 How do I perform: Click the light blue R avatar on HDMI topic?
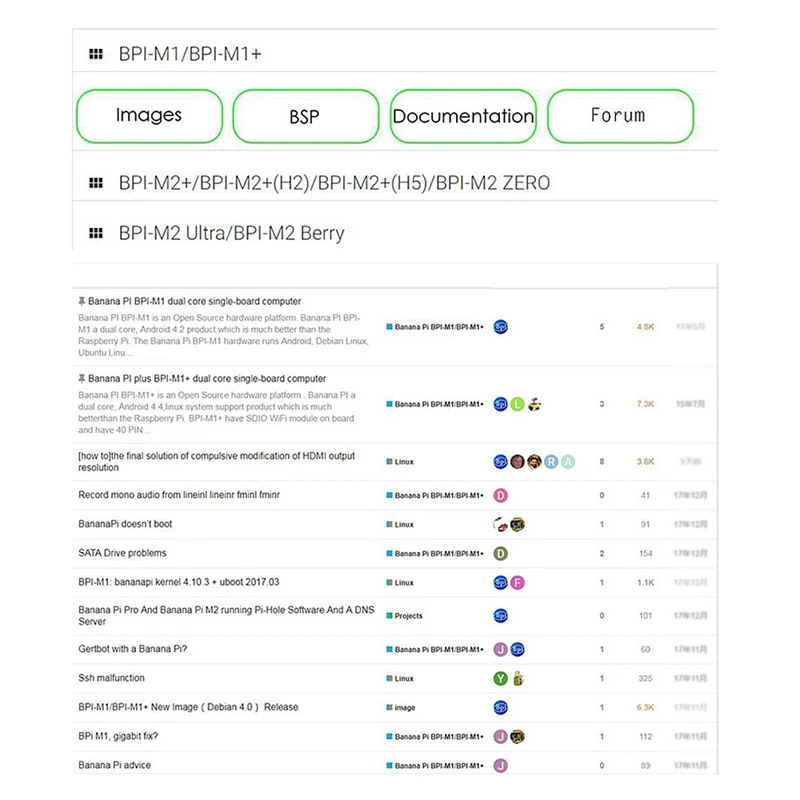[551, 462]
